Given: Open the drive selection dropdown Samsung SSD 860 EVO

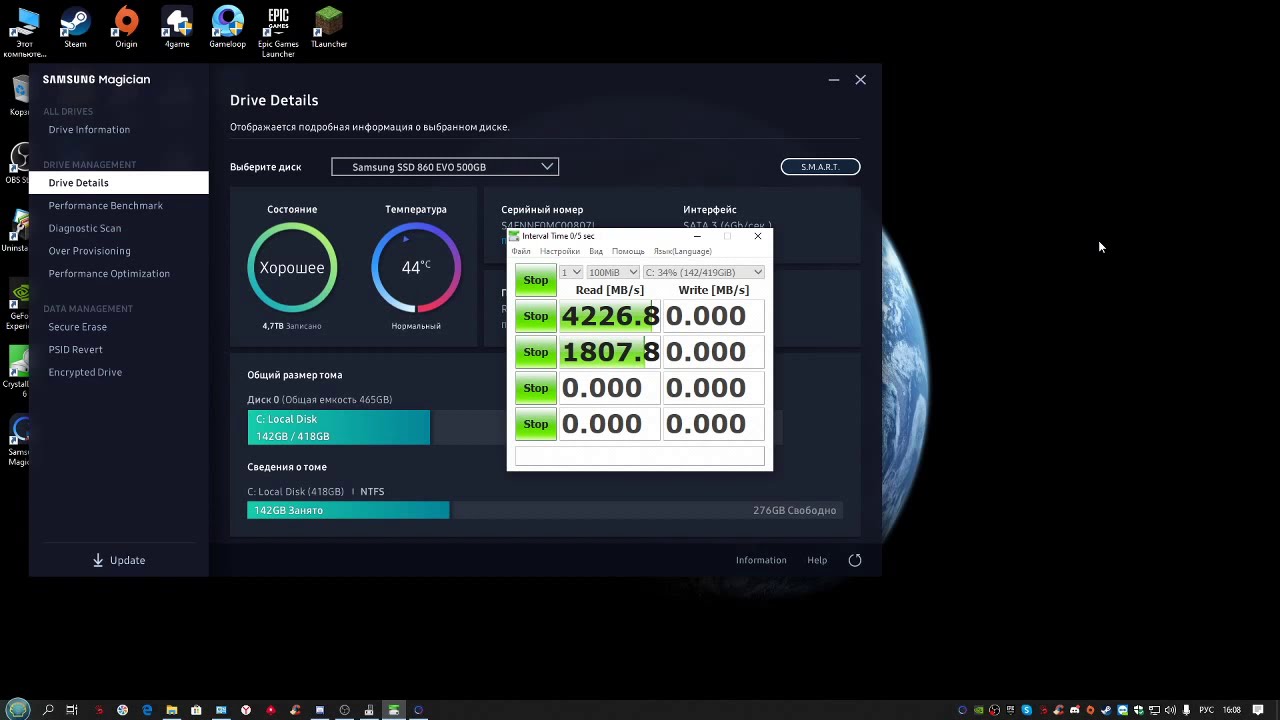Looking at the screenshot, I should [445, 167].
